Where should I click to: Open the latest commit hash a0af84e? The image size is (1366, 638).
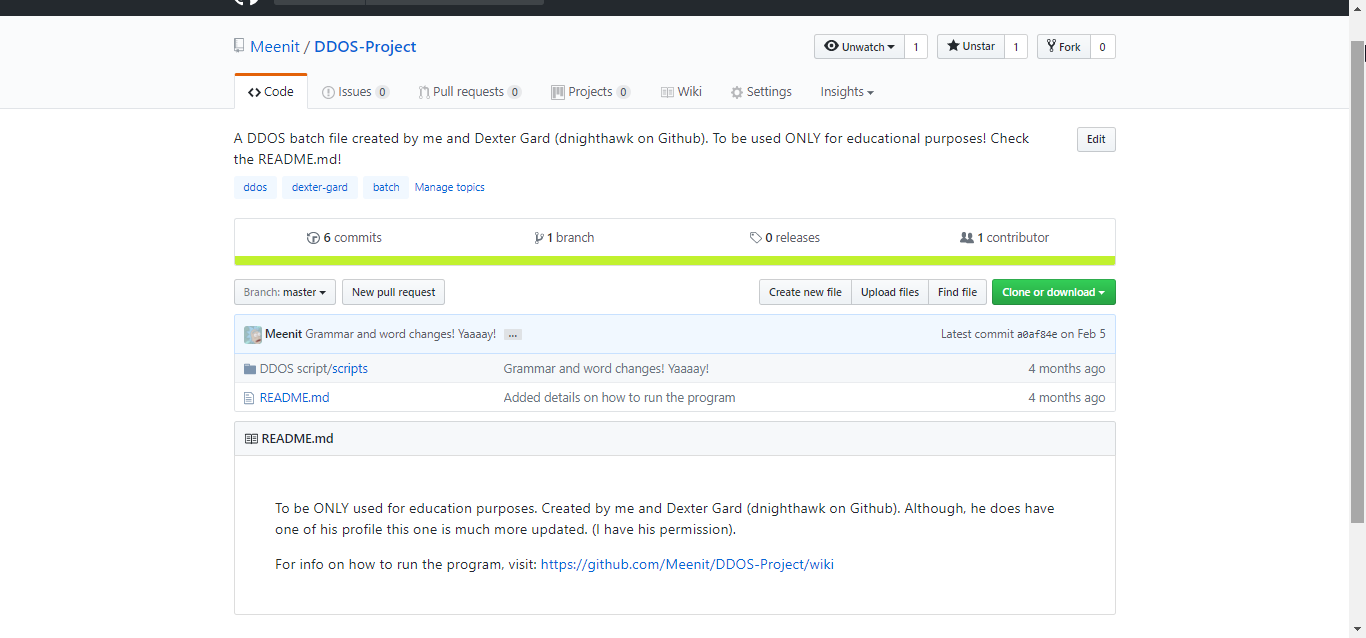coord(1037,334)
